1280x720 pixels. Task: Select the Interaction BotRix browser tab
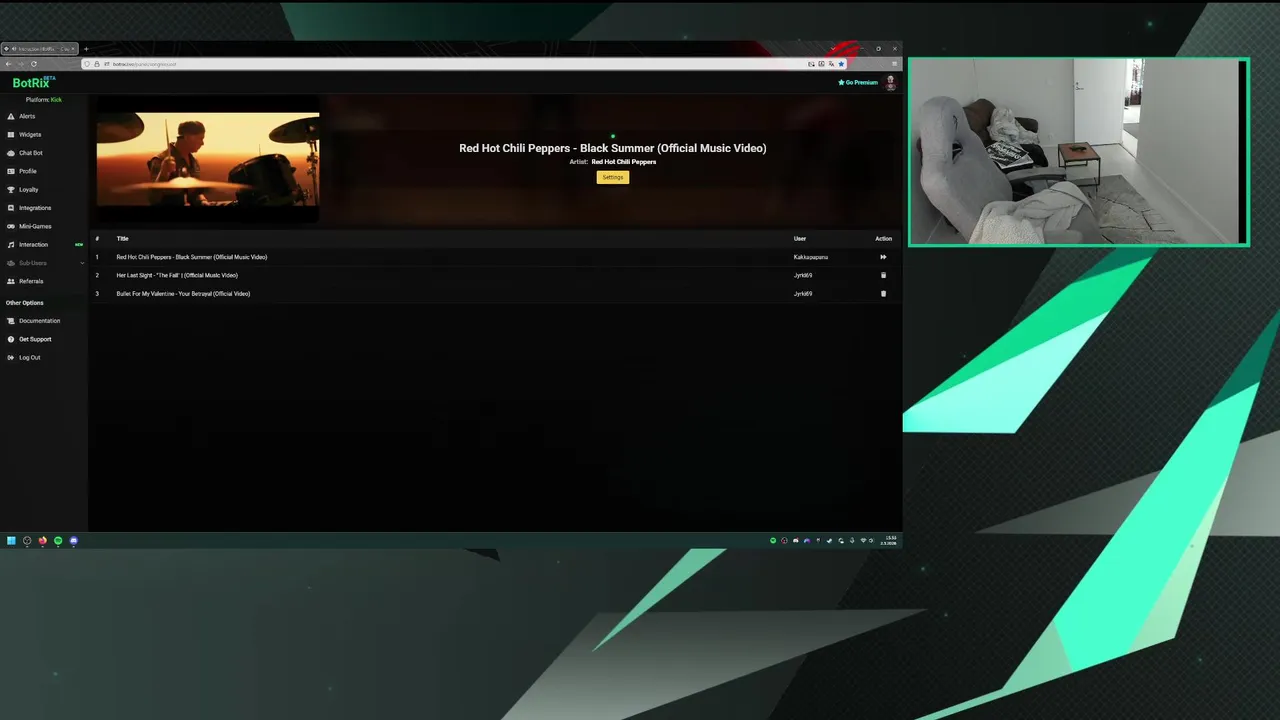click(40, 49)
